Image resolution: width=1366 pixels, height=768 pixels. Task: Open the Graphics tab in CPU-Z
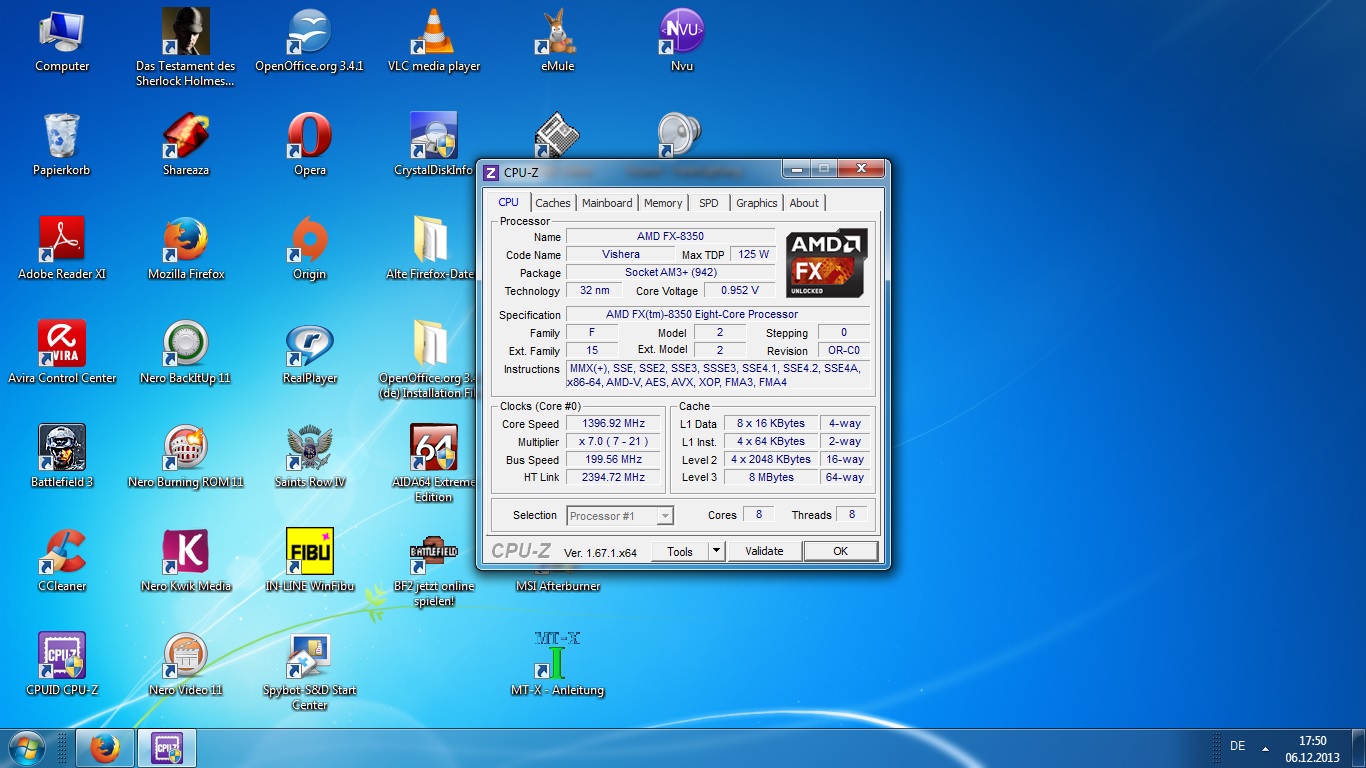757,203
